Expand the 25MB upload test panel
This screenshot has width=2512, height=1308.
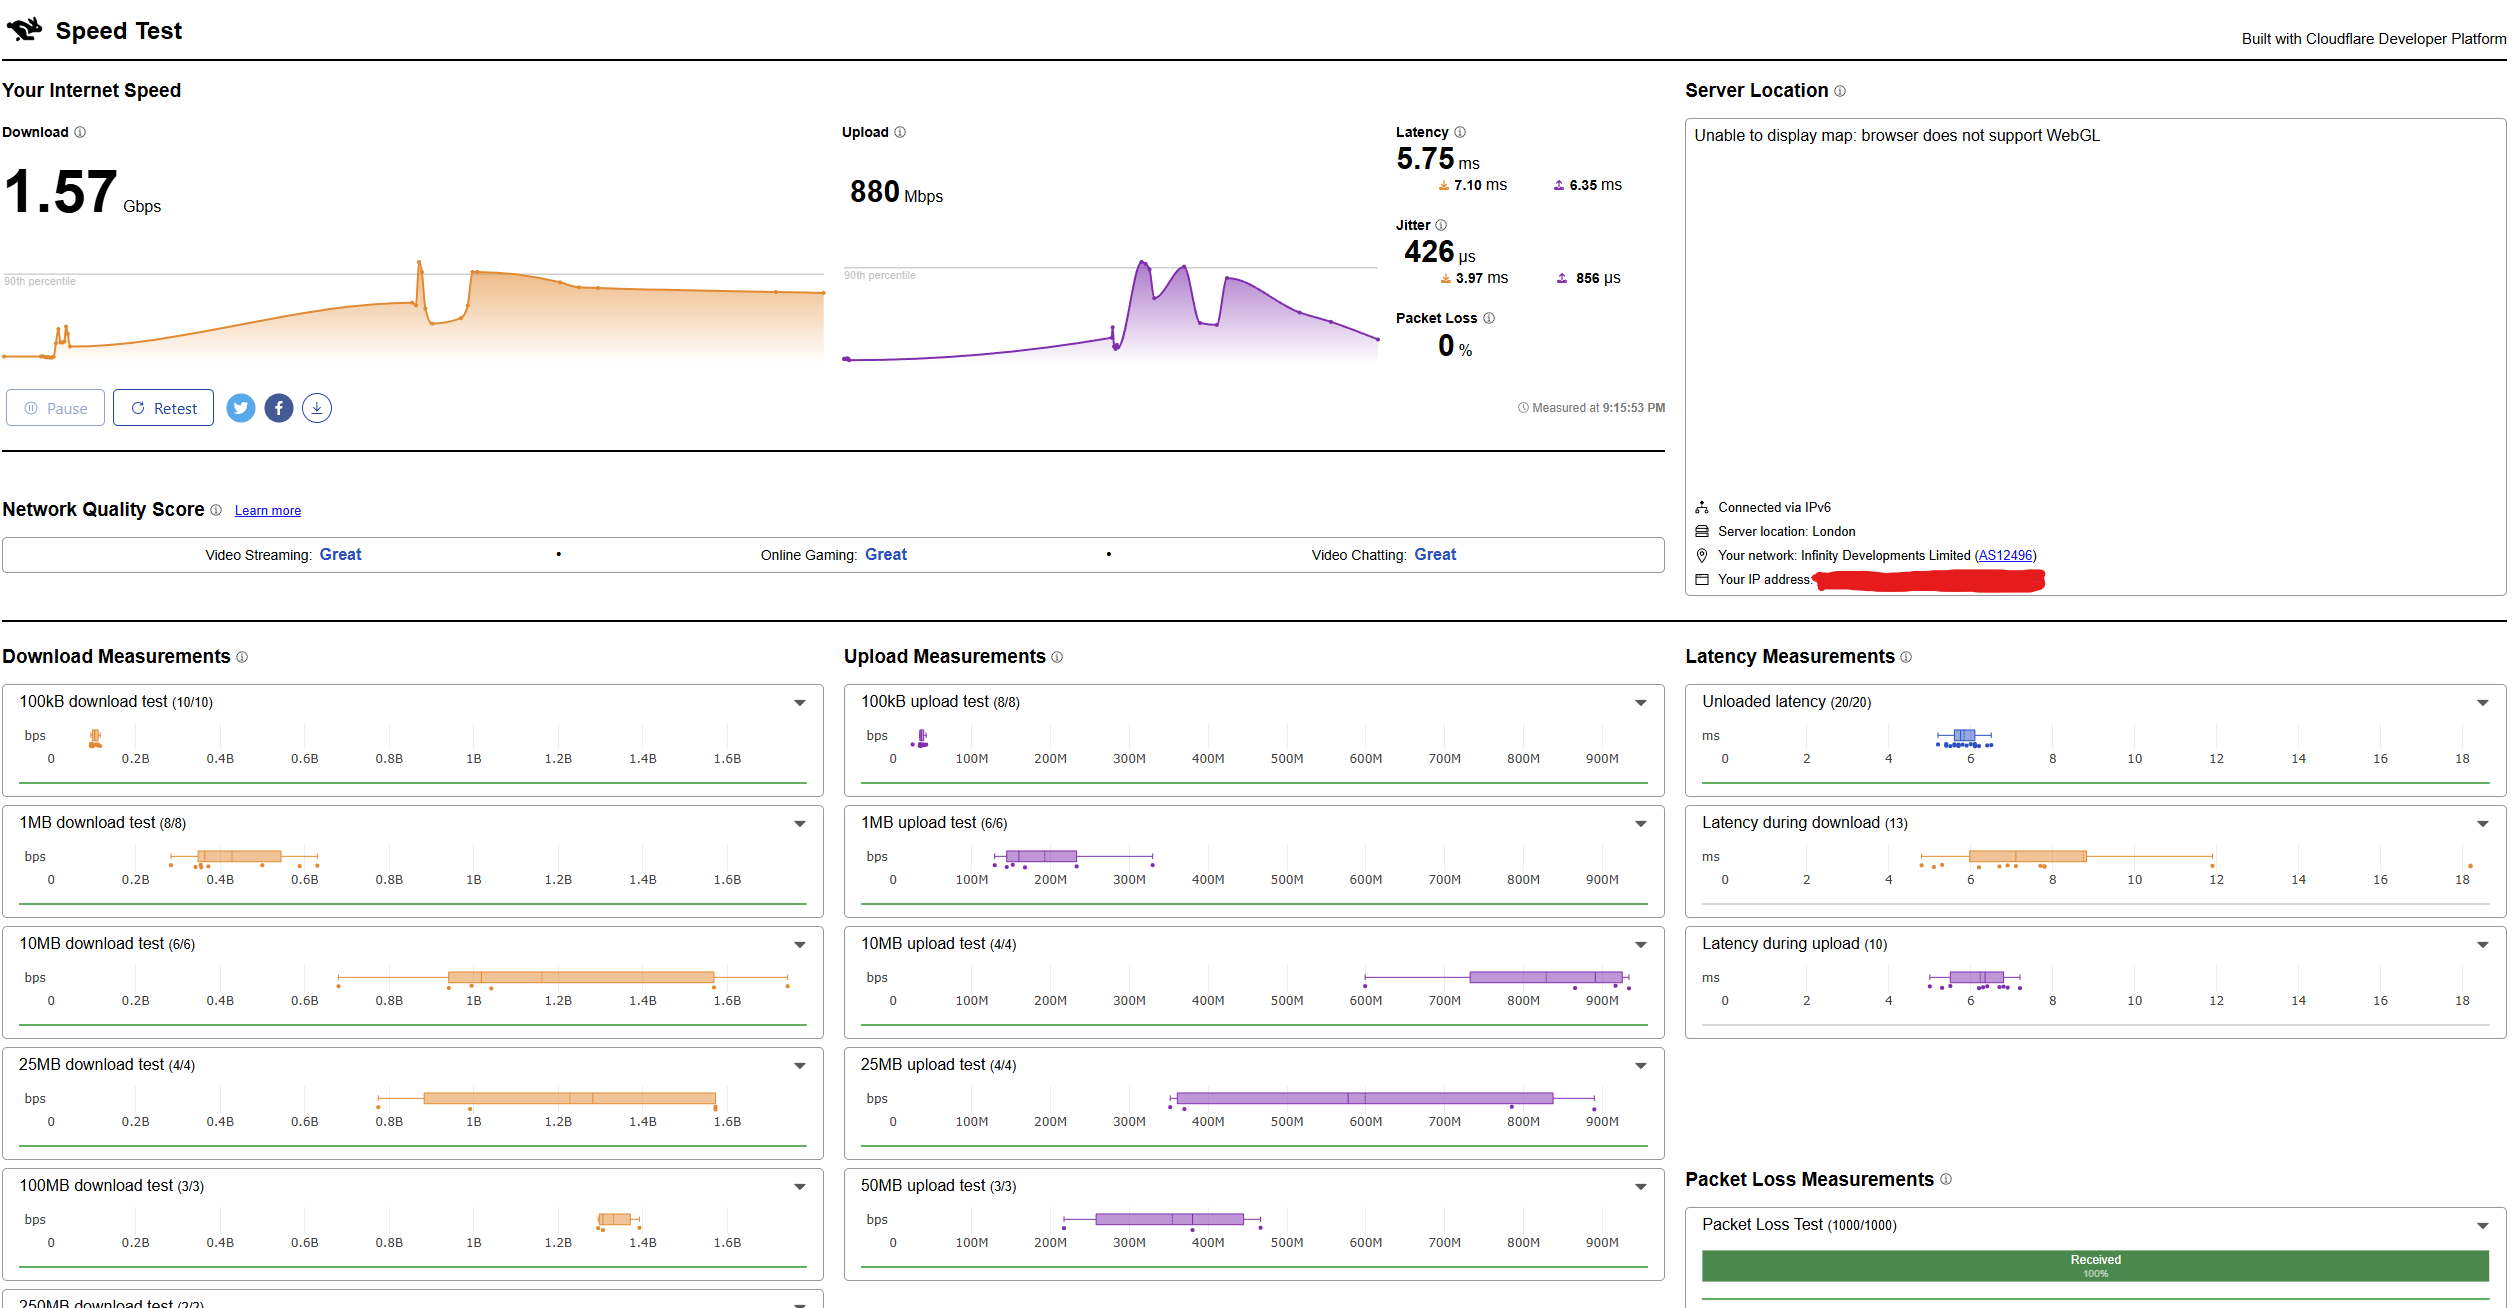[x=1641, y=1066]
